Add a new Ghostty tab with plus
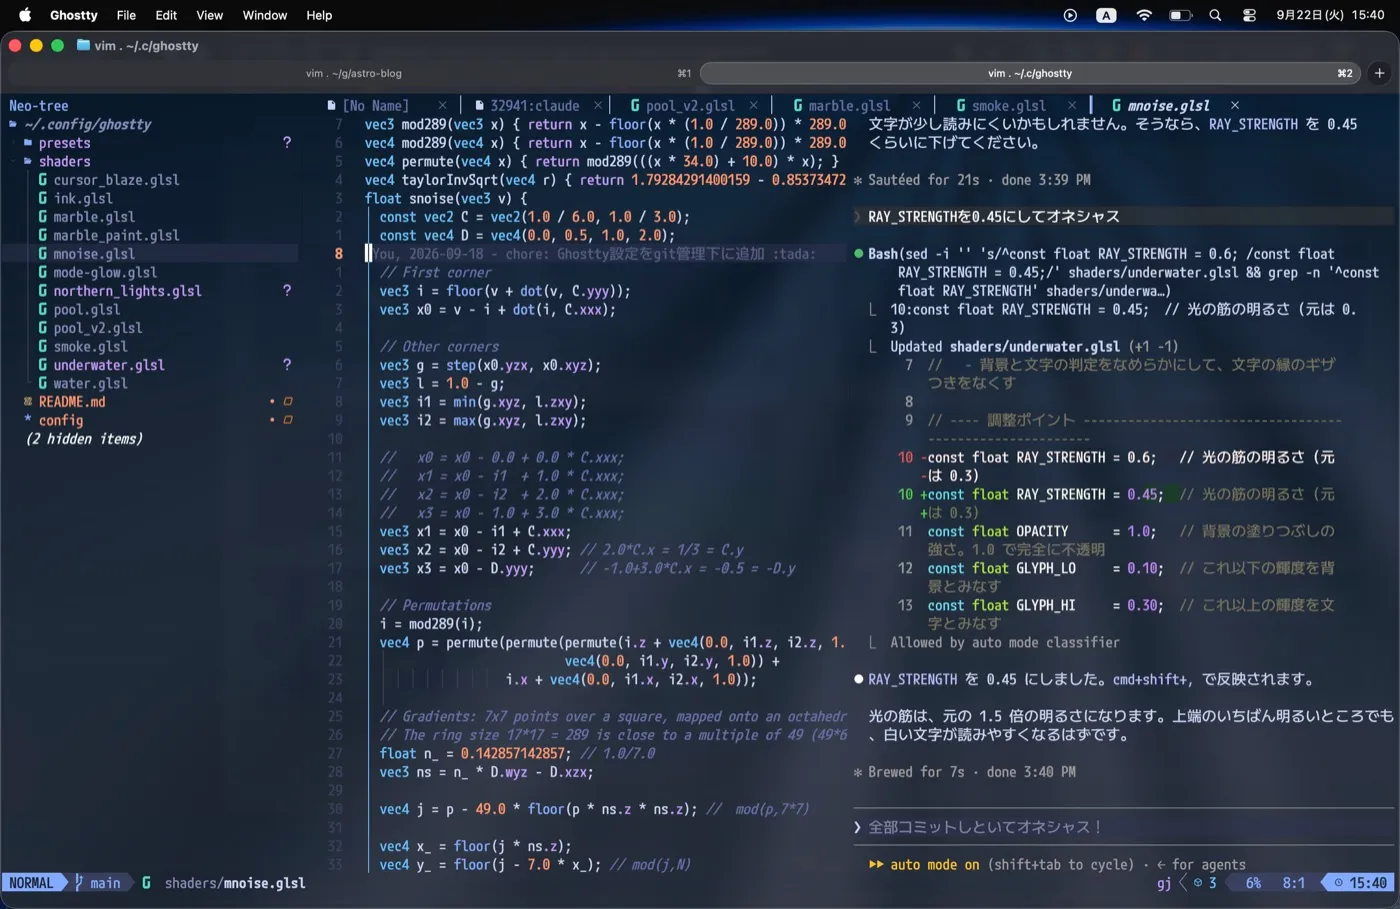Screen dimensions: 1400x909 pos(1380,73)
